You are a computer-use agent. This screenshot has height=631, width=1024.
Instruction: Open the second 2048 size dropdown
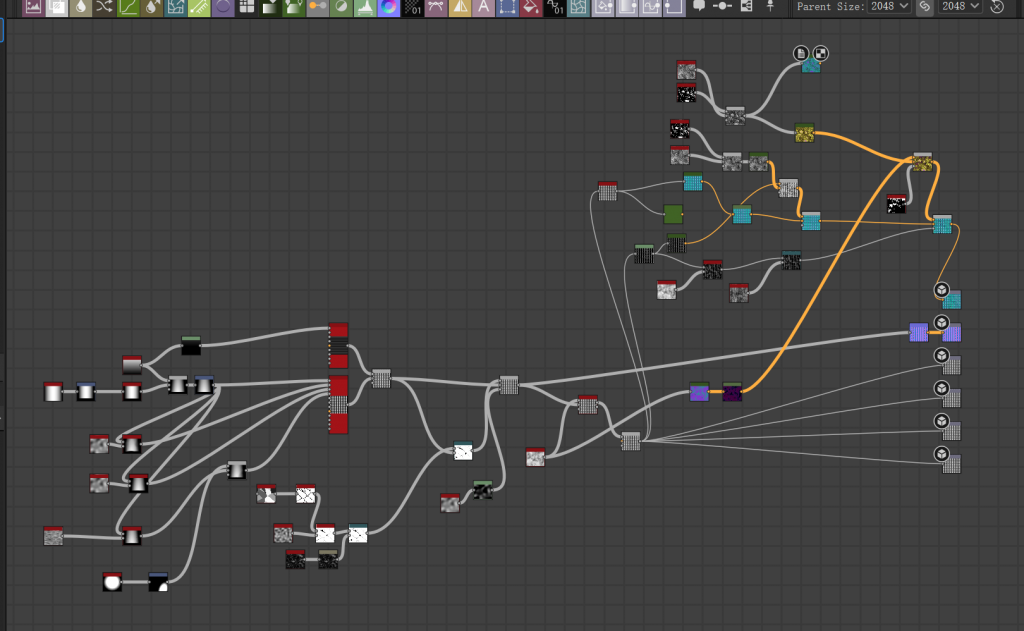point(960,7)
